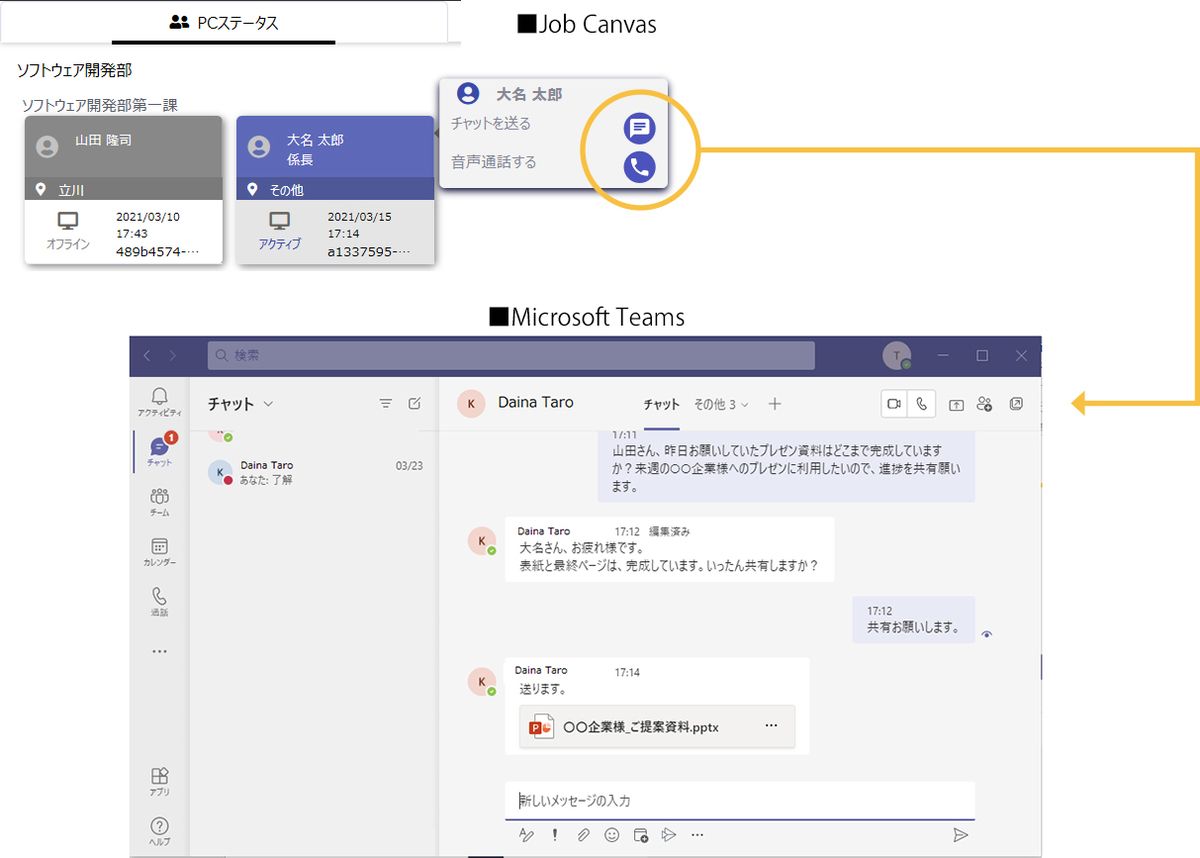Click the location pin icon next to 立川
Screen dimensions: 1200x858
point(42,189)
